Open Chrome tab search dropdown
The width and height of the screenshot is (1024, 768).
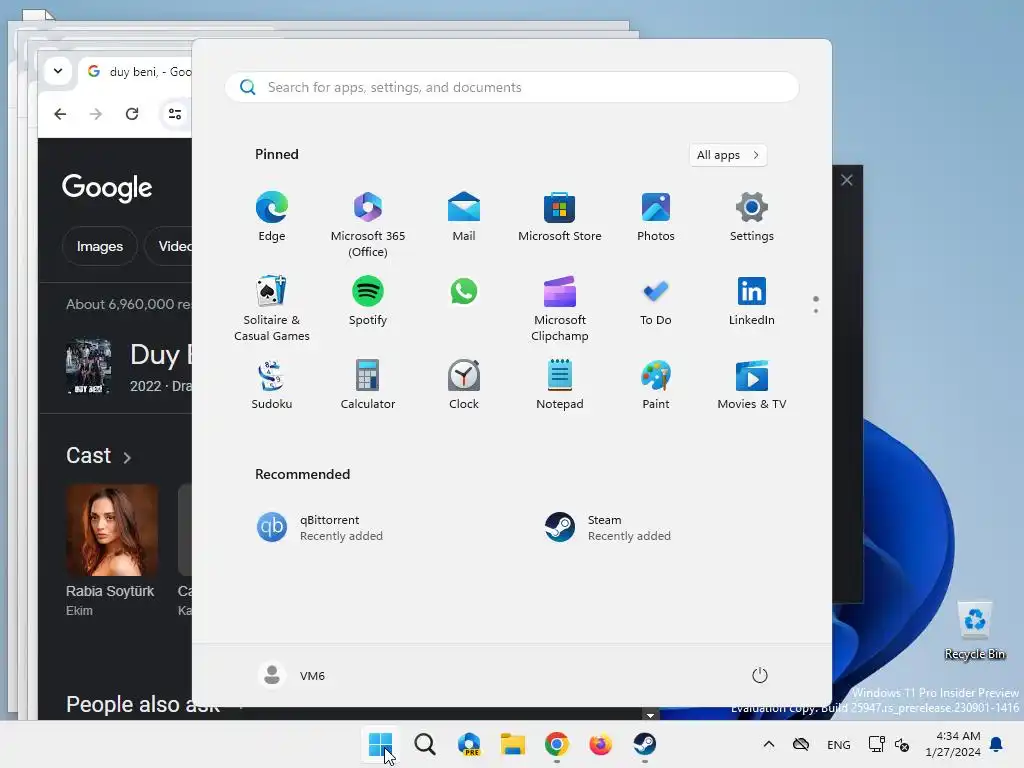click(x=58, y=71)
